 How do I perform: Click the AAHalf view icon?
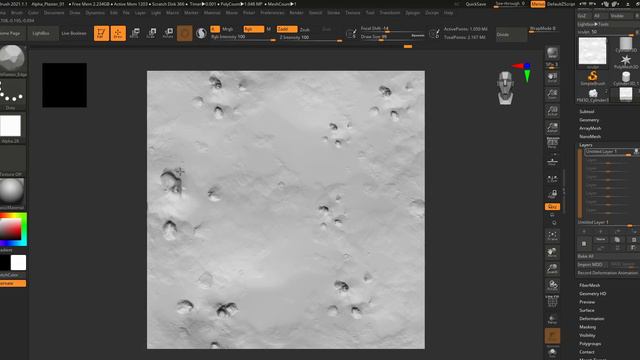tap(552, 127)
